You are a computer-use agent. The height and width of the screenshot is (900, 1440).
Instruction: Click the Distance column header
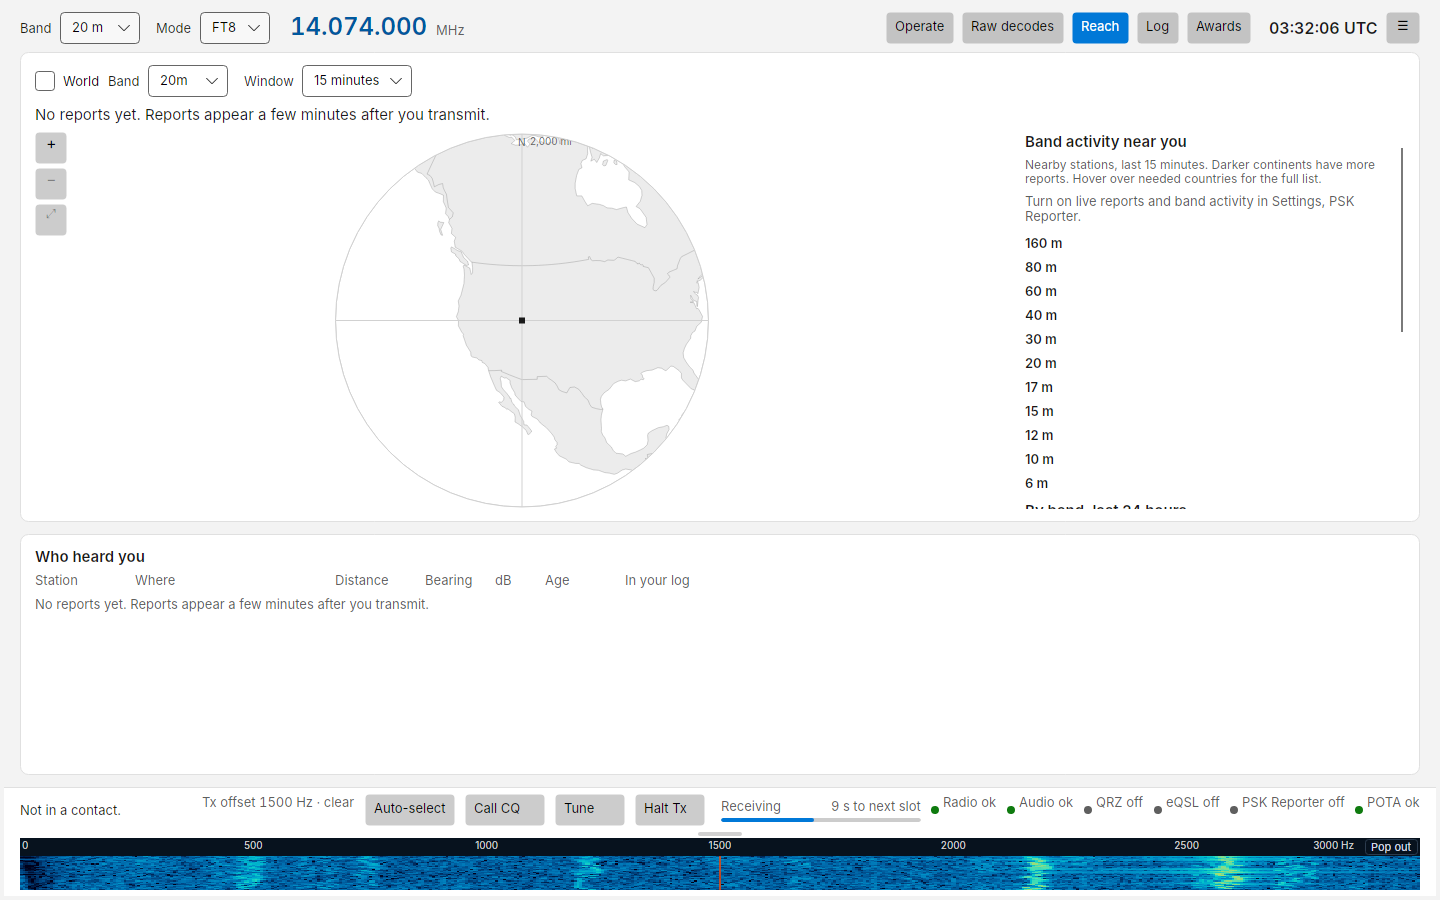[x=362, y=580]
